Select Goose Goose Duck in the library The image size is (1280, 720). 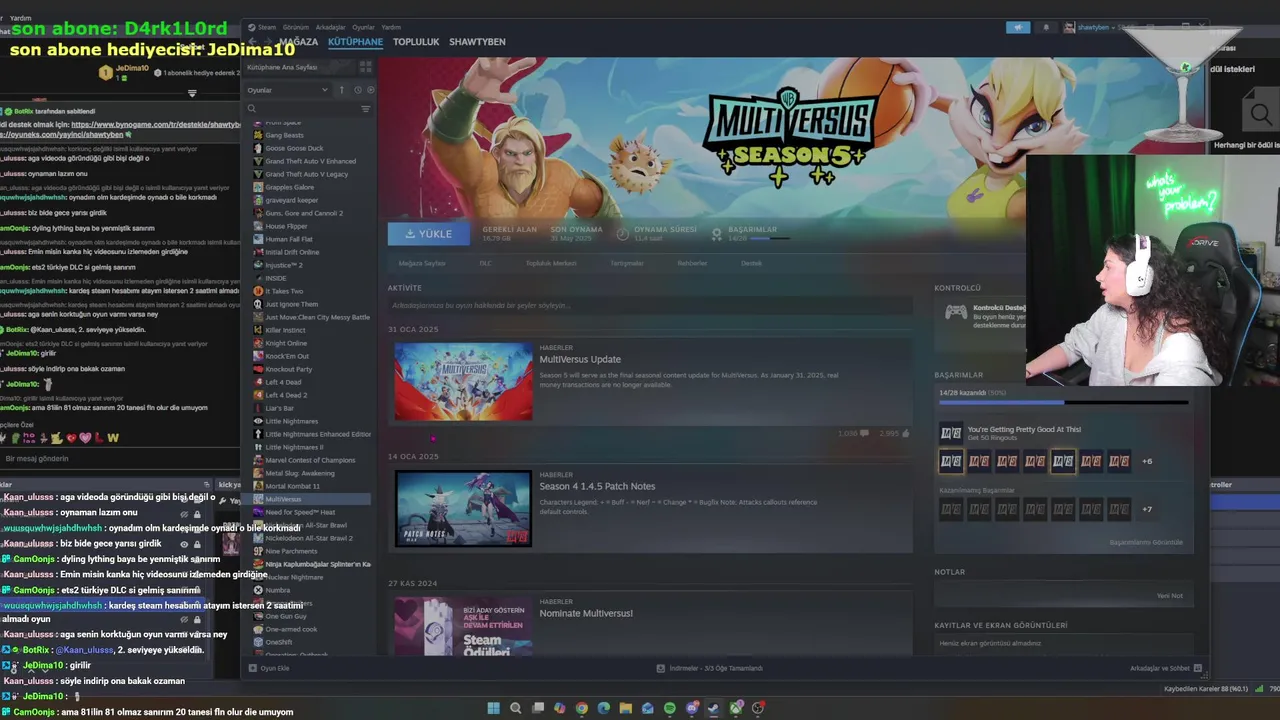(x=294, y=148)
